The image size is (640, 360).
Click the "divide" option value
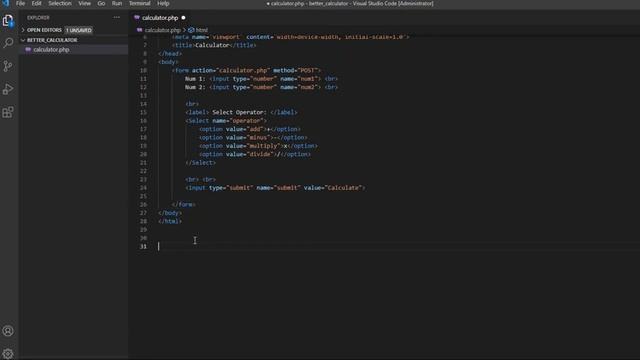tap(261, 154)
